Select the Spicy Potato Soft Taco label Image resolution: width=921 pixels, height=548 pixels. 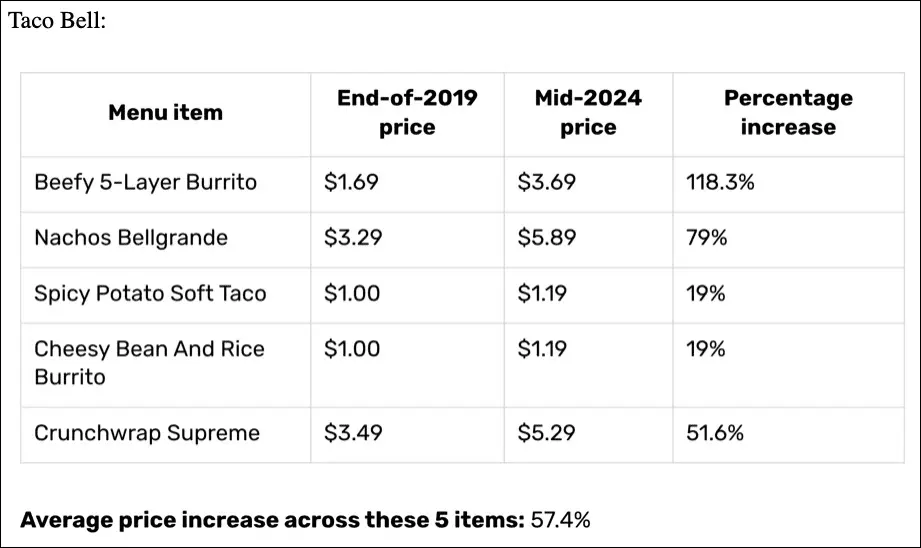tap(150, 294)
